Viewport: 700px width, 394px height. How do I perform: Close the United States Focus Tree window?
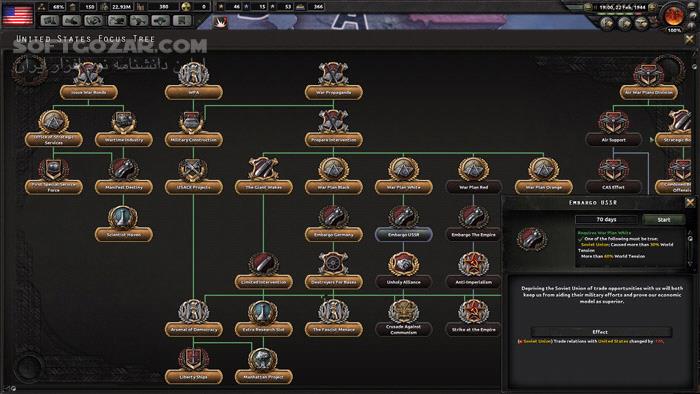tap(690, 39)
